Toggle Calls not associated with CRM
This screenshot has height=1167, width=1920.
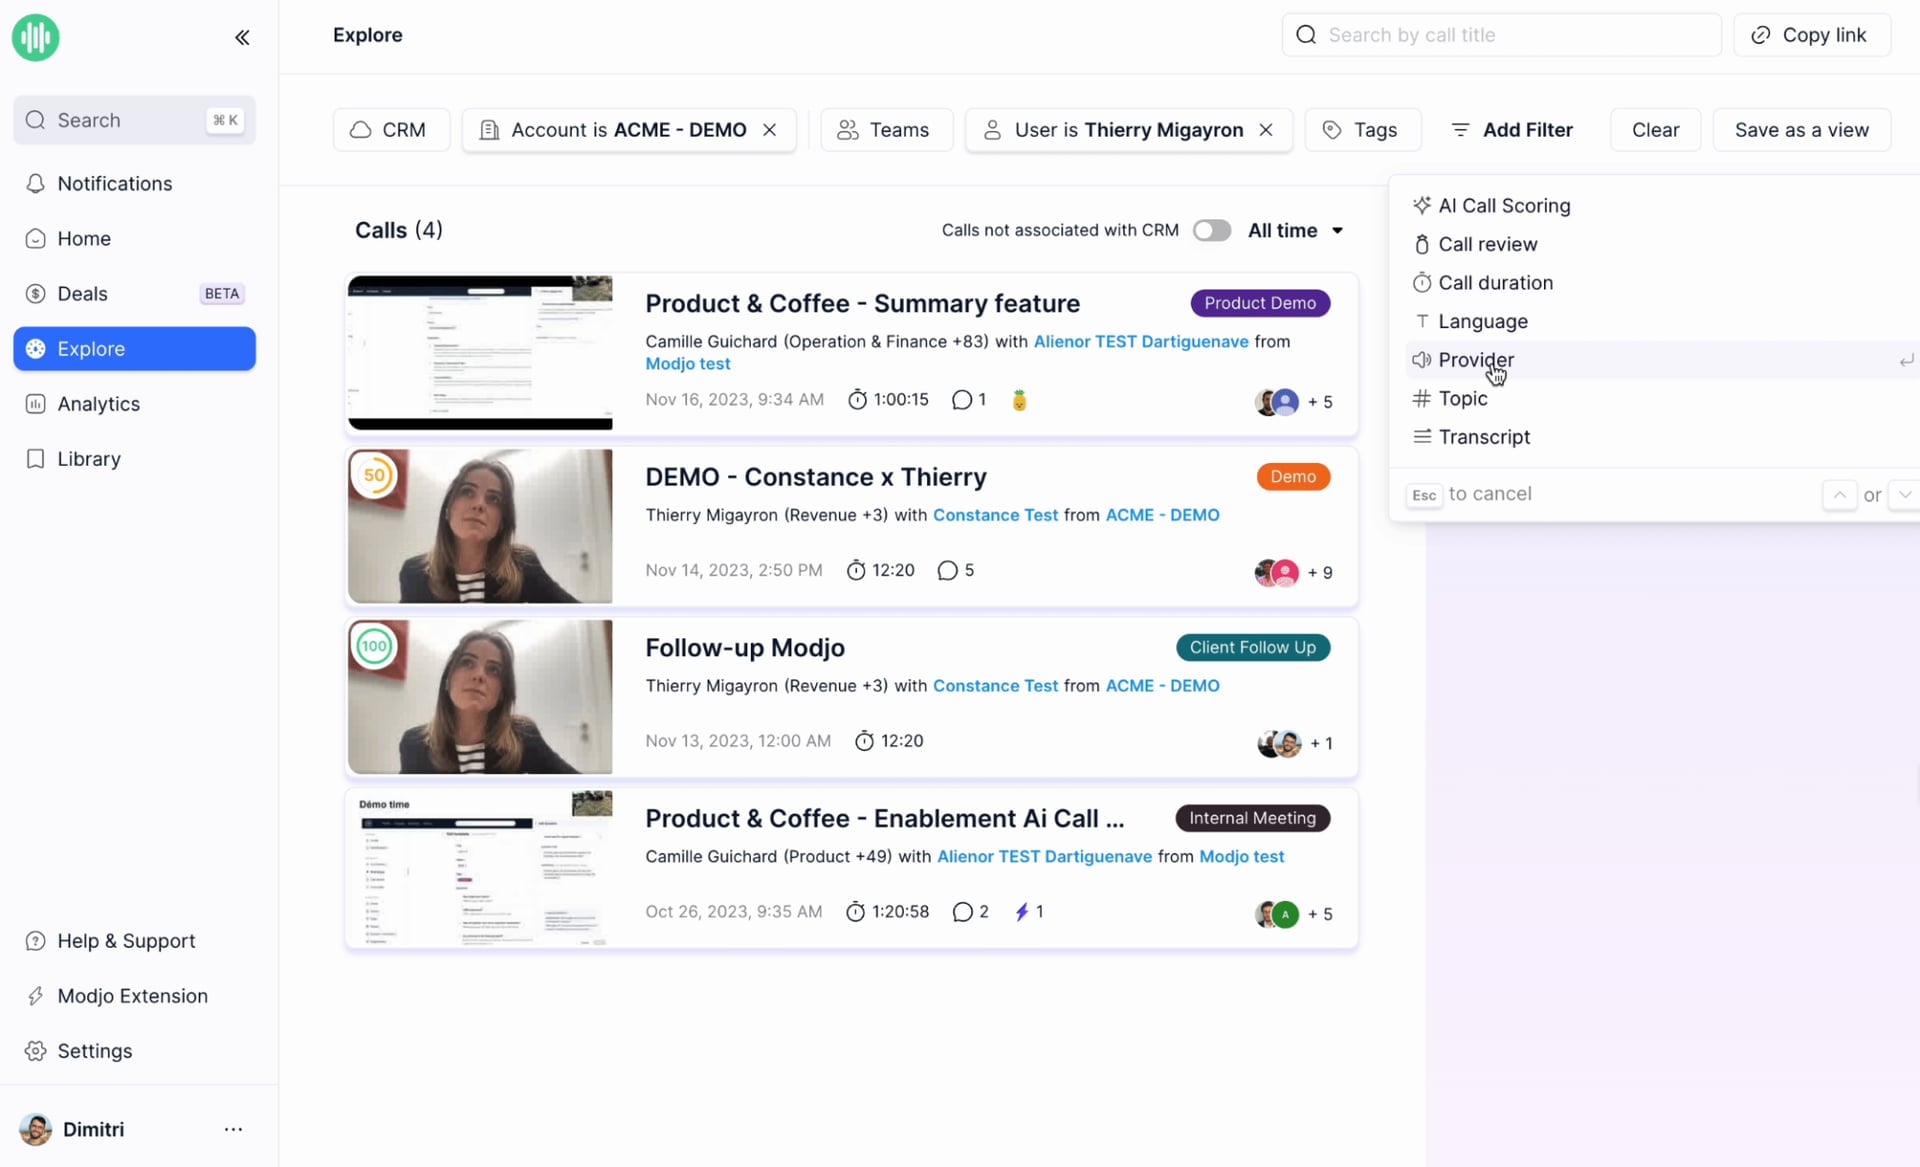[x=1211, y=230]
